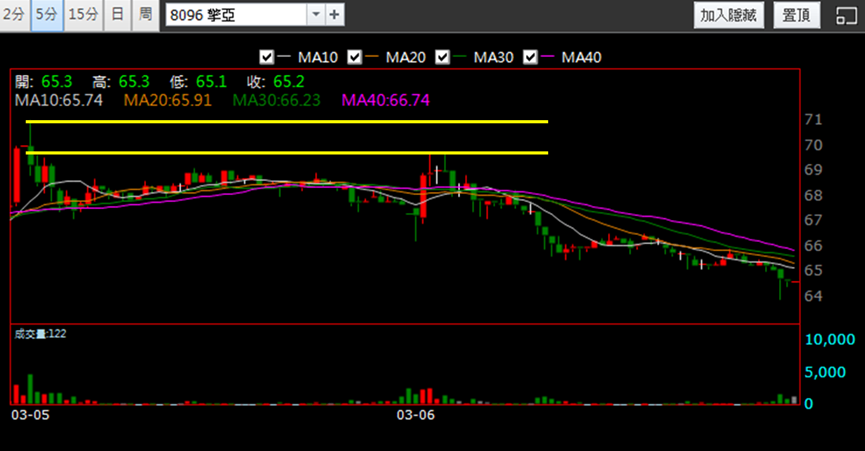Toggle the MA10 checkbox
Screen dimensions: 865x451
[x=267, y=57]
